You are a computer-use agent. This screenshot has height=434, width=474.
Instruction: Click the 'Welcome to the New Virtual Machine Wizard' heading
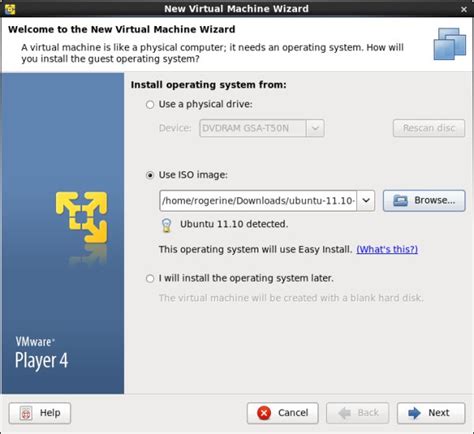pyautogui.click(x=122, y=29)
